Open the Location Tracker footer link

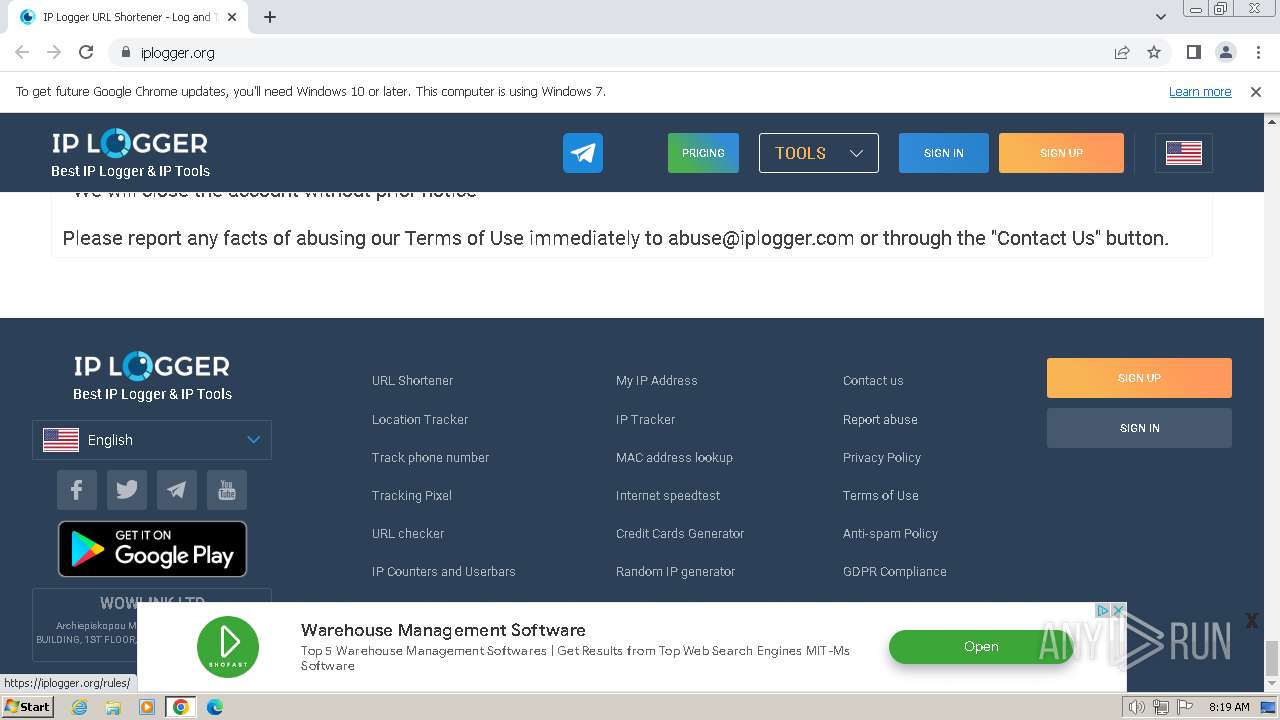[420, 420]
